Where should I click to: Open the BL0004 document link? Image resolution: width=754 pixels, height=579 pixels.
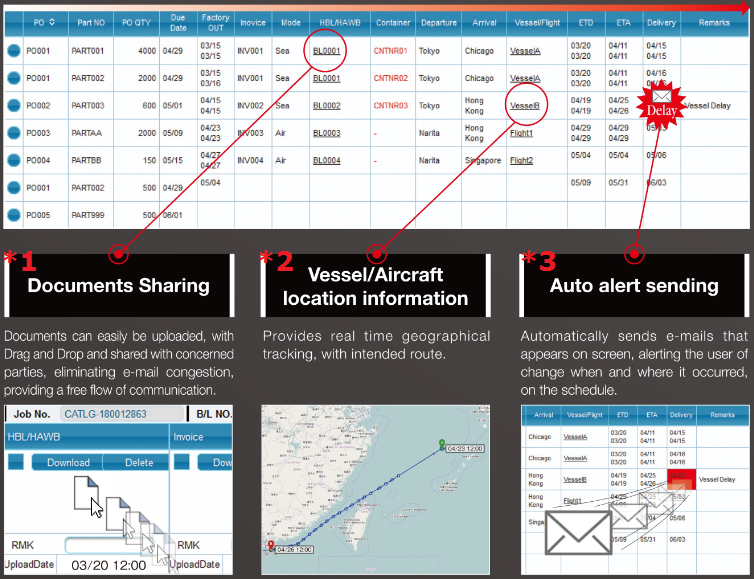point(326,161)
